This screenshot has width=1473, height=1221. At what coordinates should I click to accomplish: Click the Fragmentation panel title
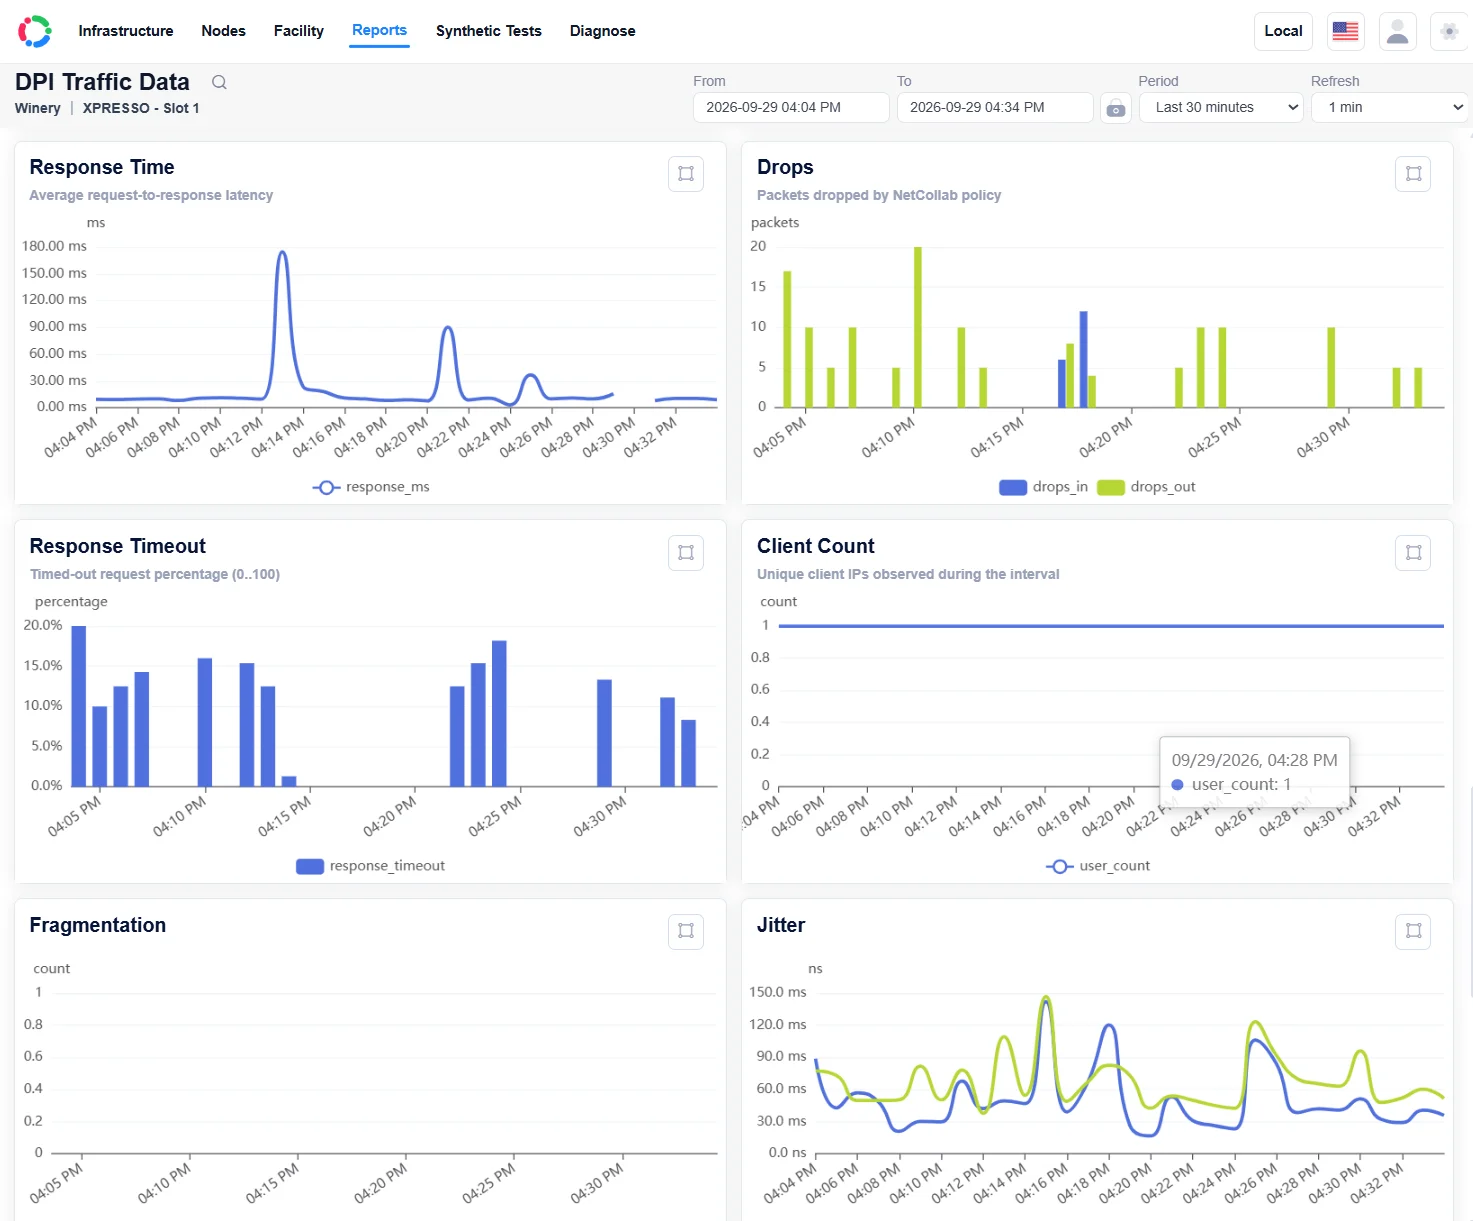pos(98,925)
